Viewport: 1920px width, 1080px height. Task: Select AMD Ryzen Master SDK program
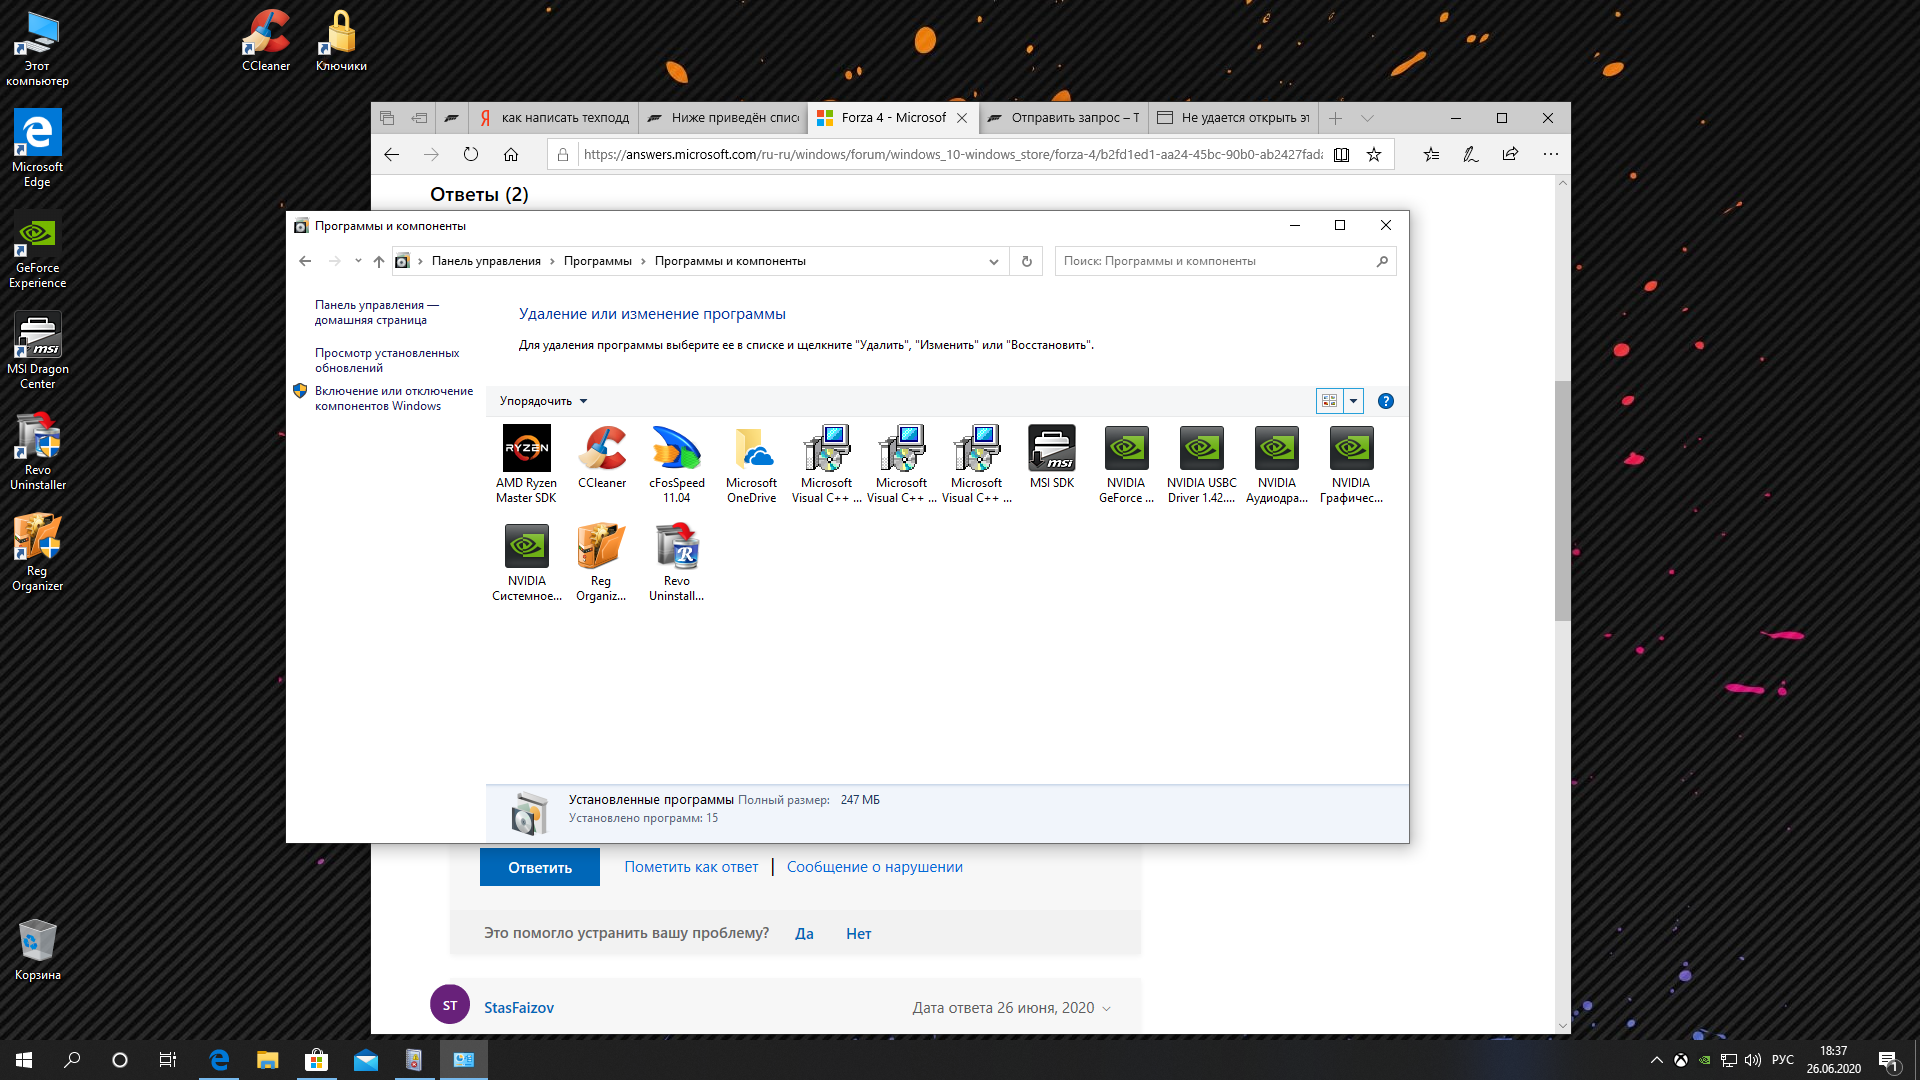click(526, 464)
